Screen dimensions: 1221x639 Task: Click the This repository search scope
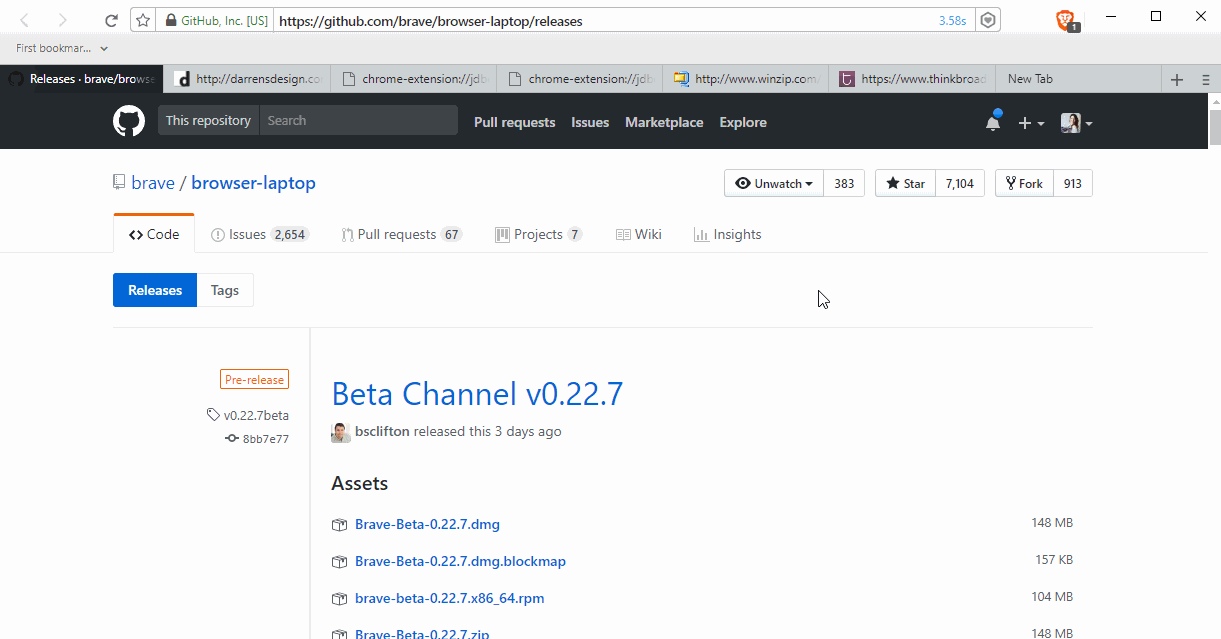208,120
